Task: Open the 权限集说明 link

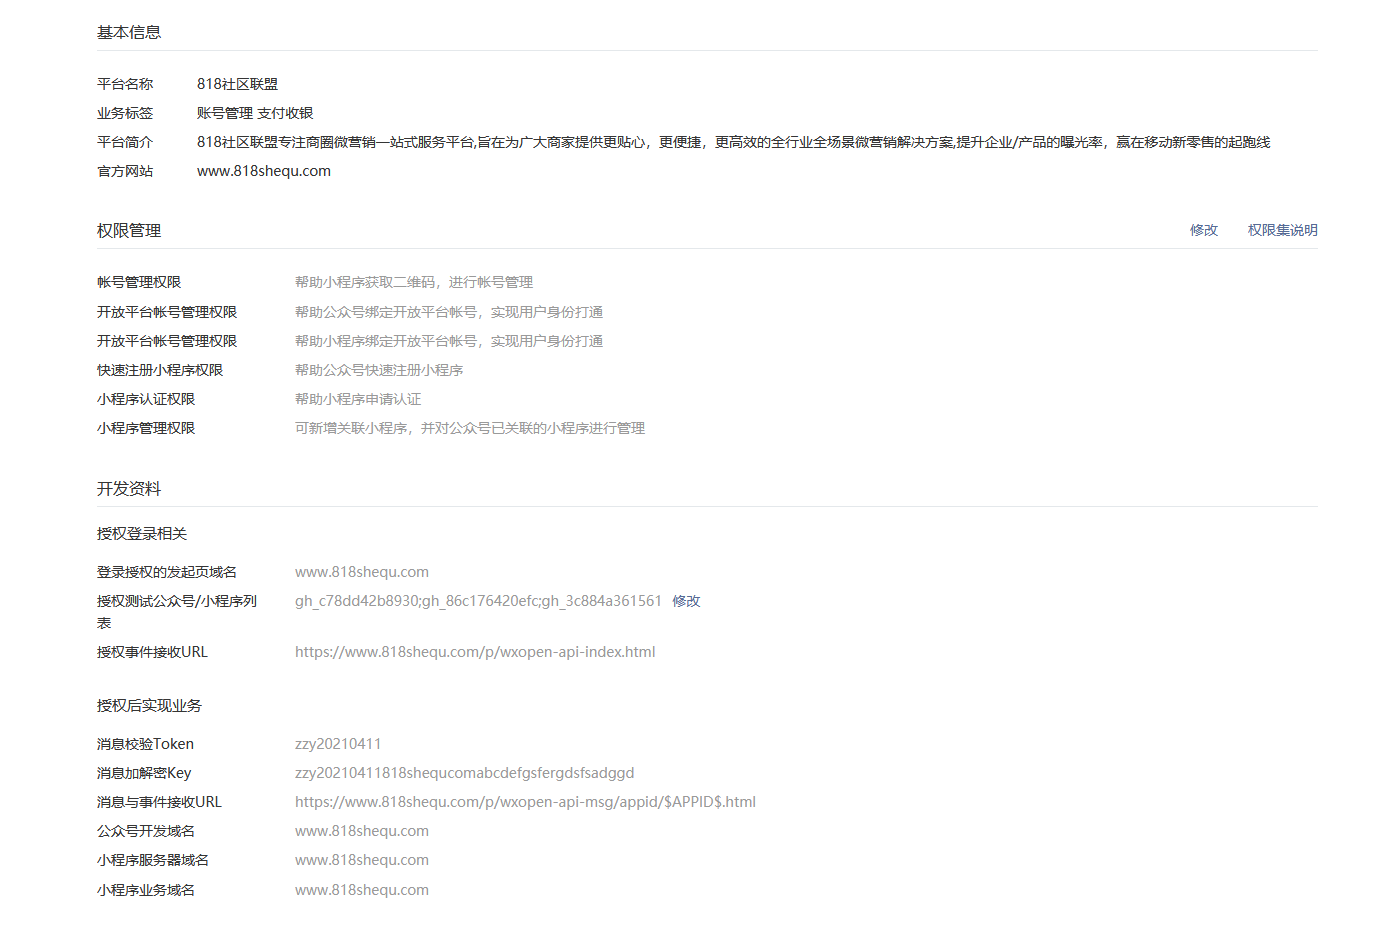Action: [1282, 230]
